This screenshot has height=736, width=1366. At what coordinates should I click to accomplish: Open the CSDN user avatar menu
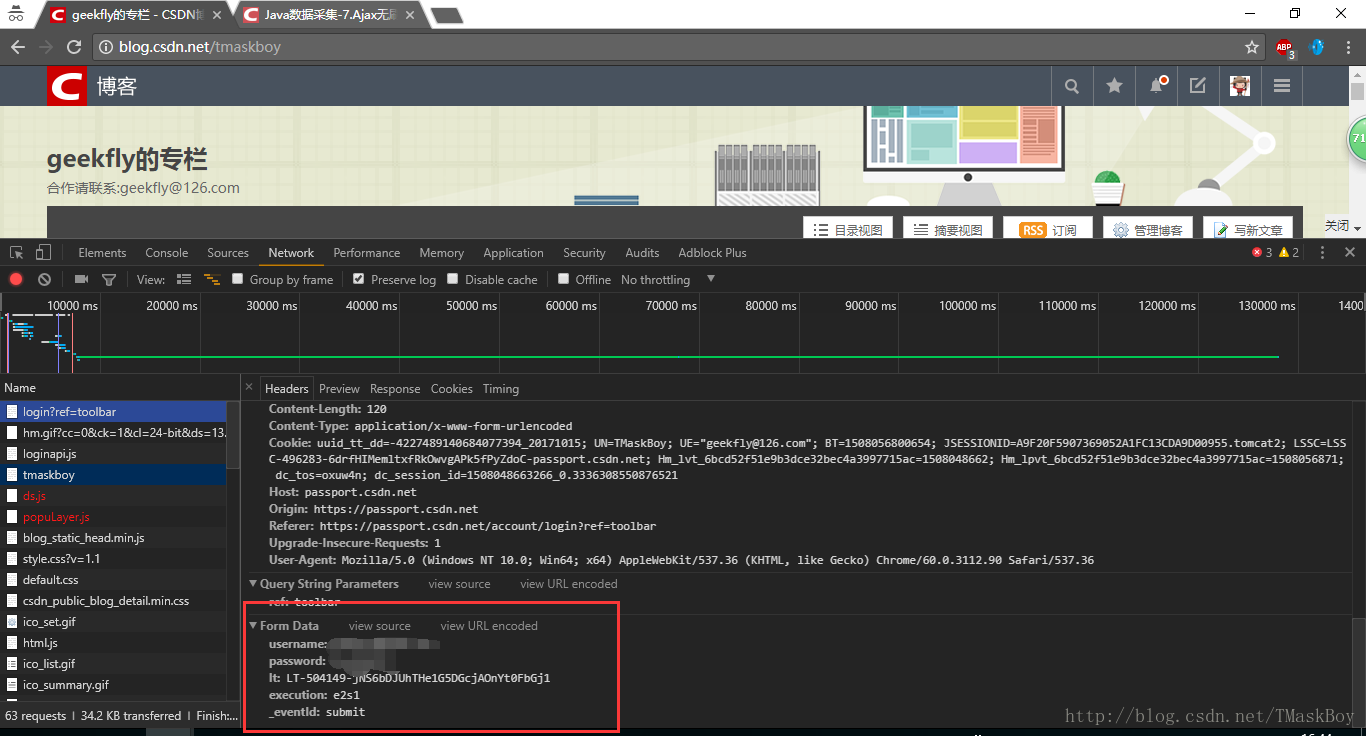[x=1240, y=86]
